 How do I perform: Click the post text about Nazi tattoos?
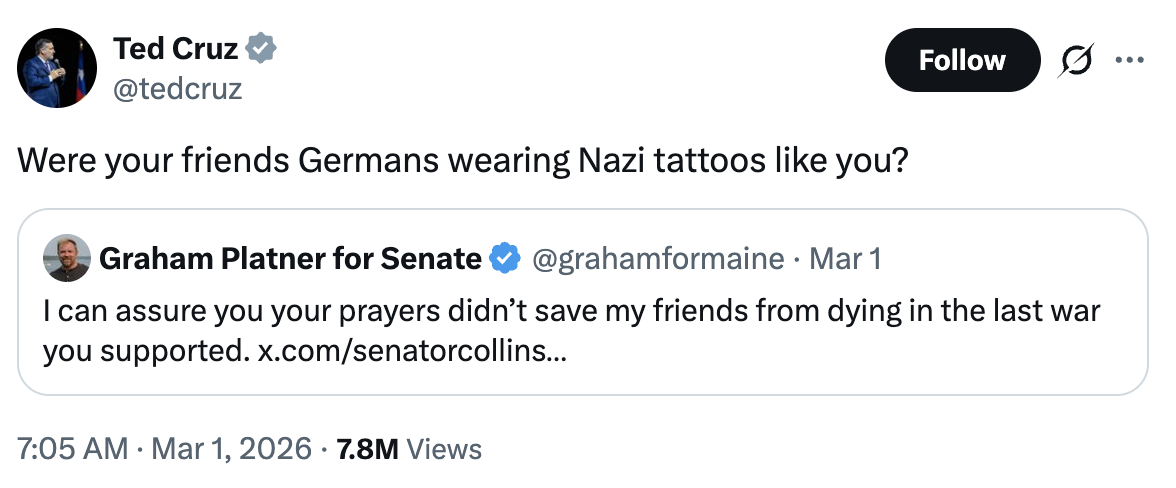point(463,161)
